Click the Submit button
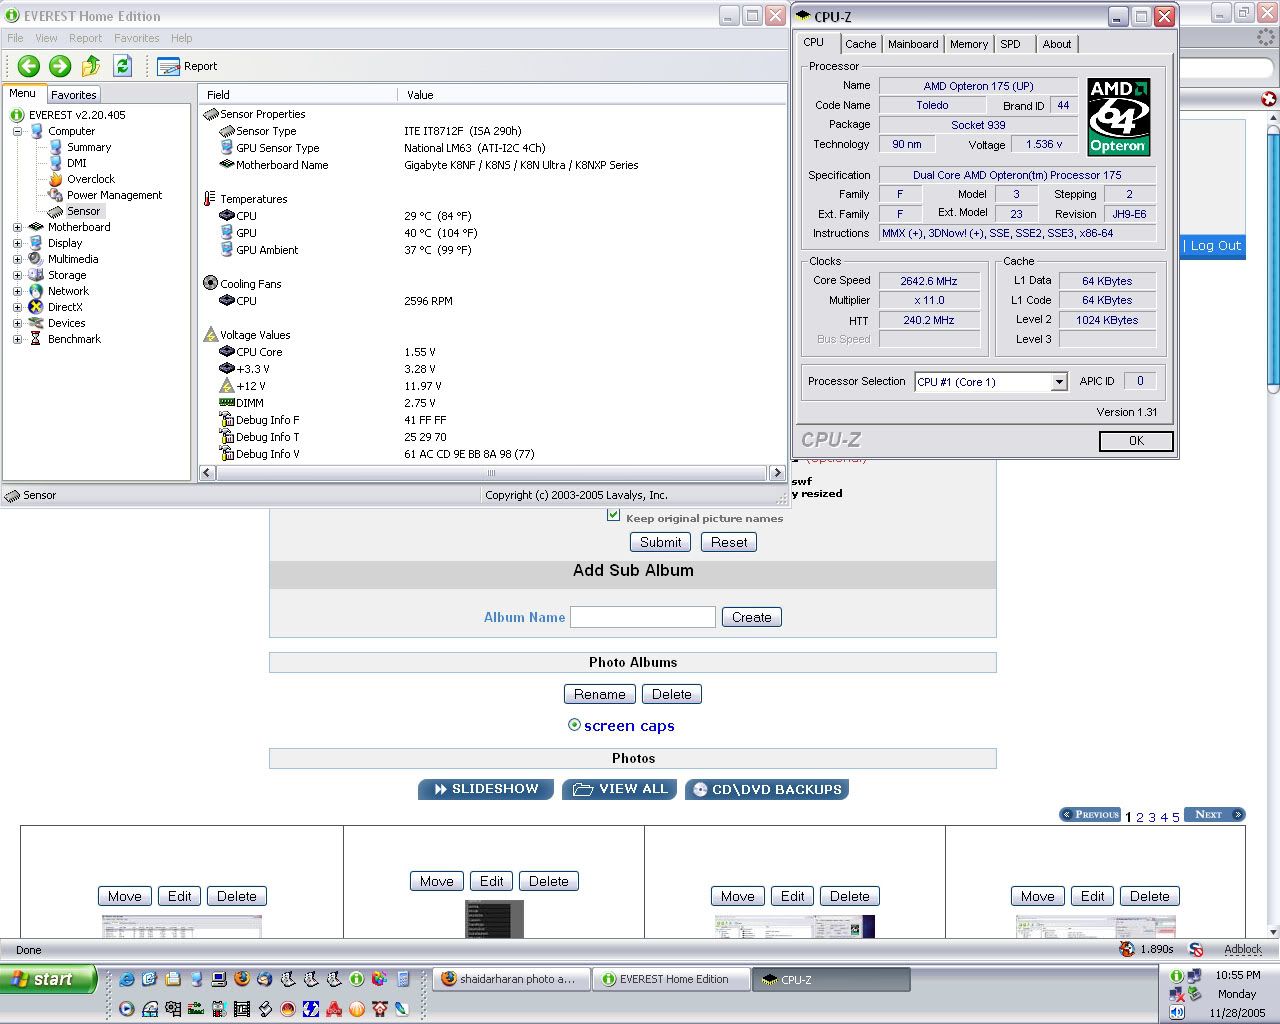The height and width of the screenshot is (1024, 1280). point(660,542)
